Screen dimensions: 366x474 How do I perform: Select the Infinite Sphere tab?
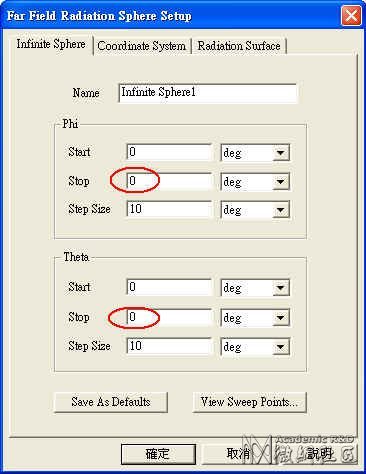(x=51, y=44)
